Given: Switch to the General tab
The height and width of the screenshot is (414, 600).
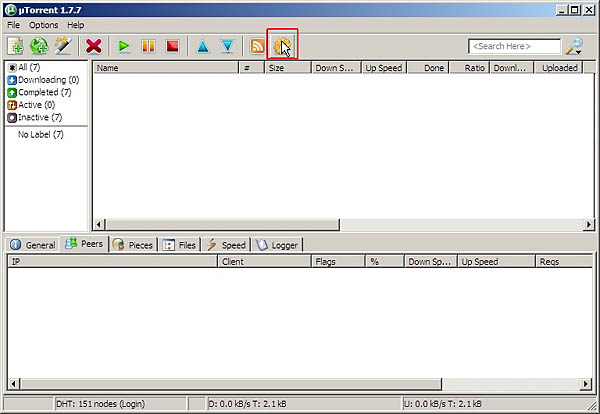Looking at the screenshot, I should [33, 245].
